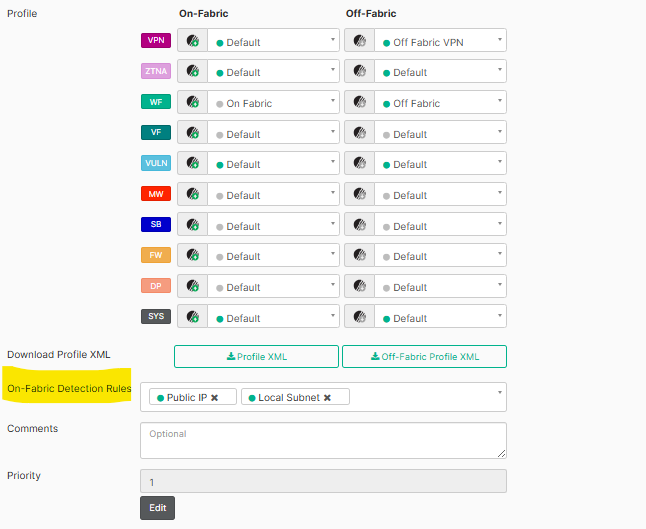Click the Off-Fabric VPN profile icon
This screenshot has height=529, width=646.
click(x=360, y=40)
